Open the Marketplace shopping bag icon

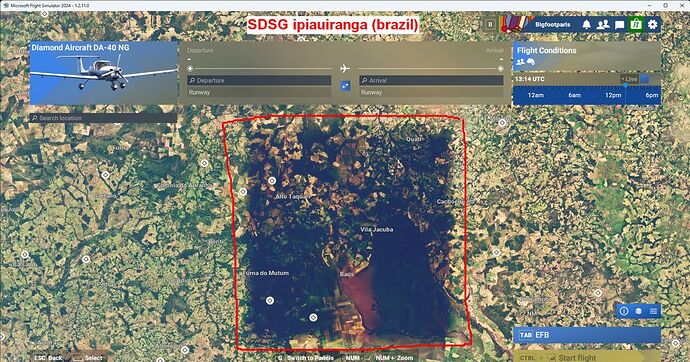tap(635, 24)
